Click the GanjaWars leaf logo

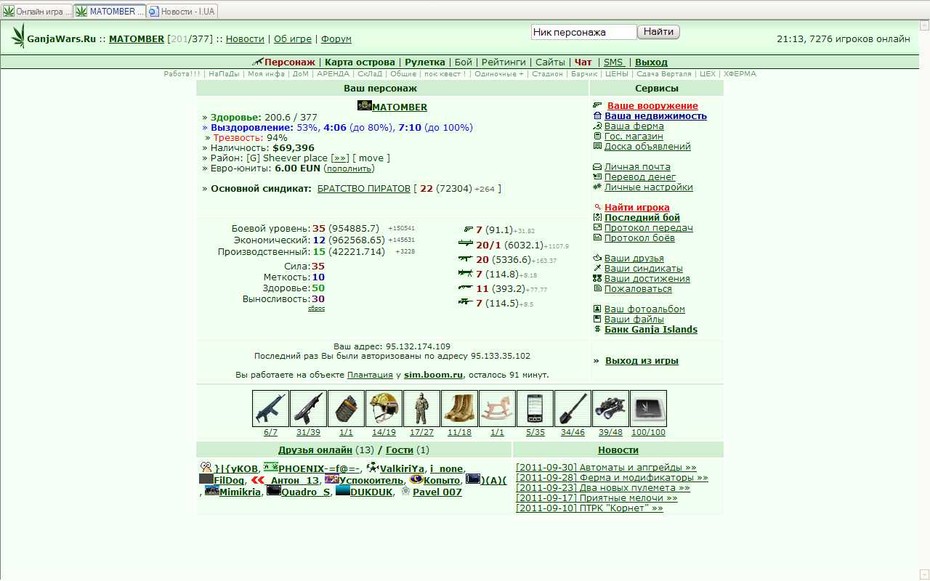tap(18, 36)
